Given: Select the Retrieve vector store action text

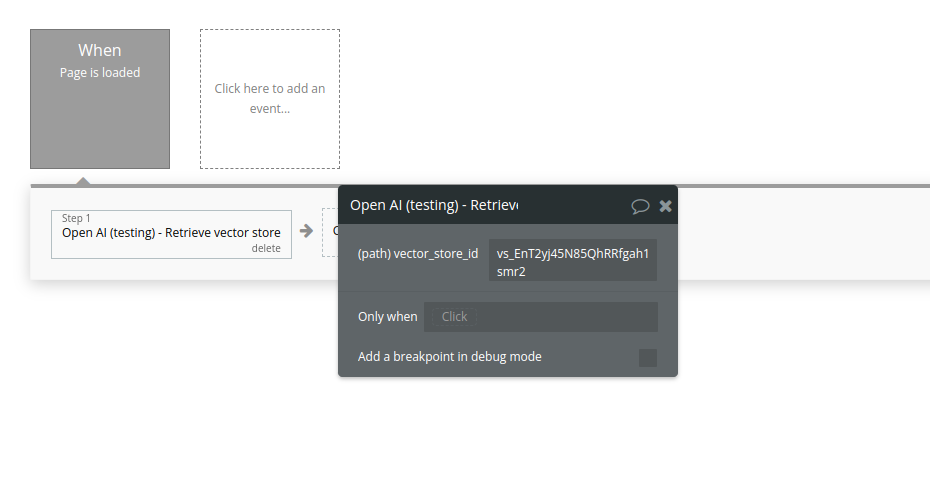Looking at the screenshot, I should click(171, 233).
